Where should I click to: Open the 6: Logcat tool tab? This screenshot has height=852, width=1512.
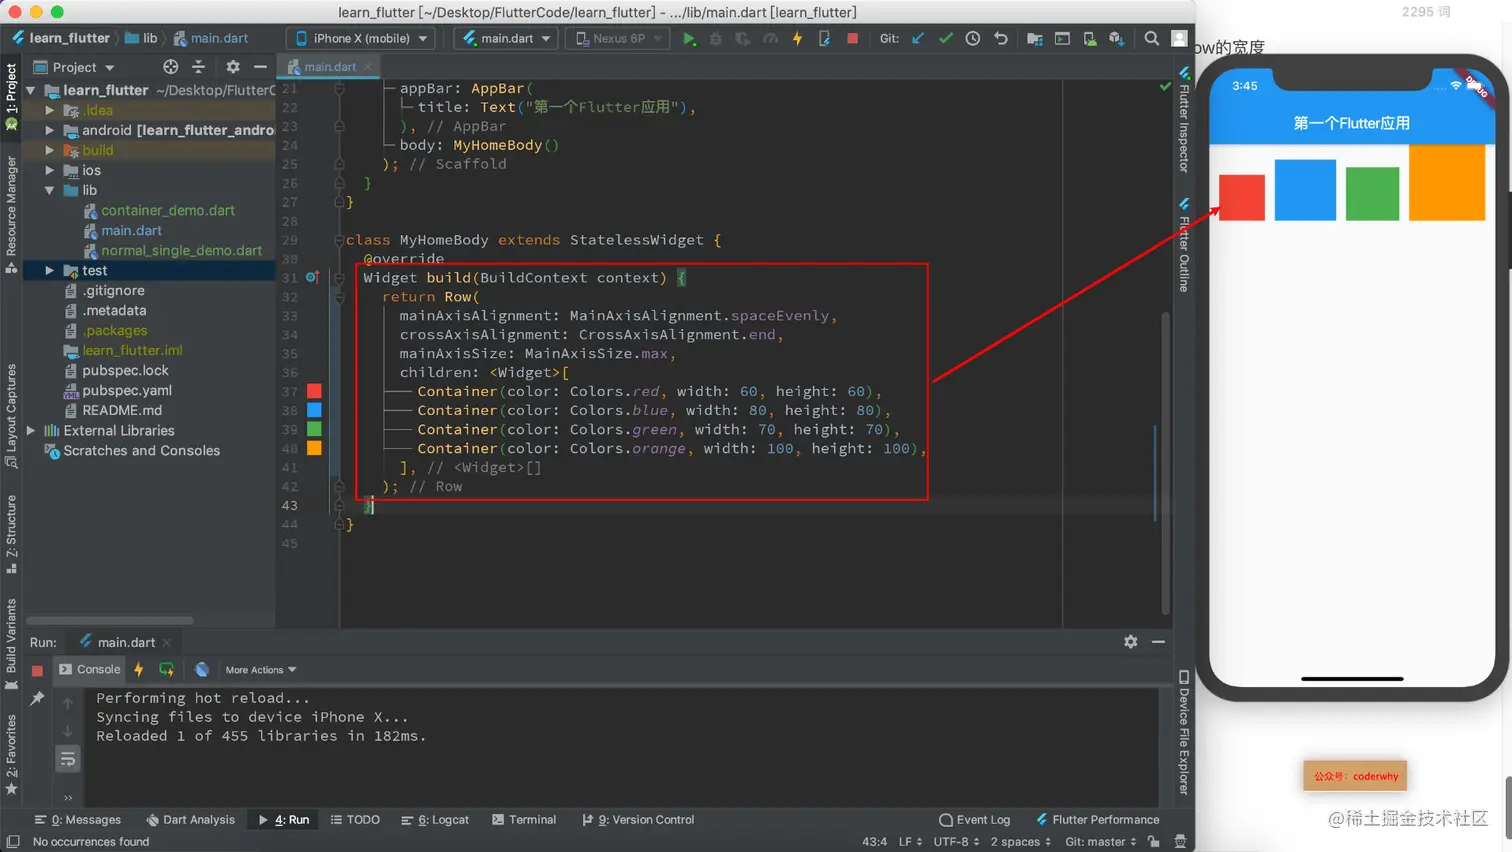coord(435,820)
